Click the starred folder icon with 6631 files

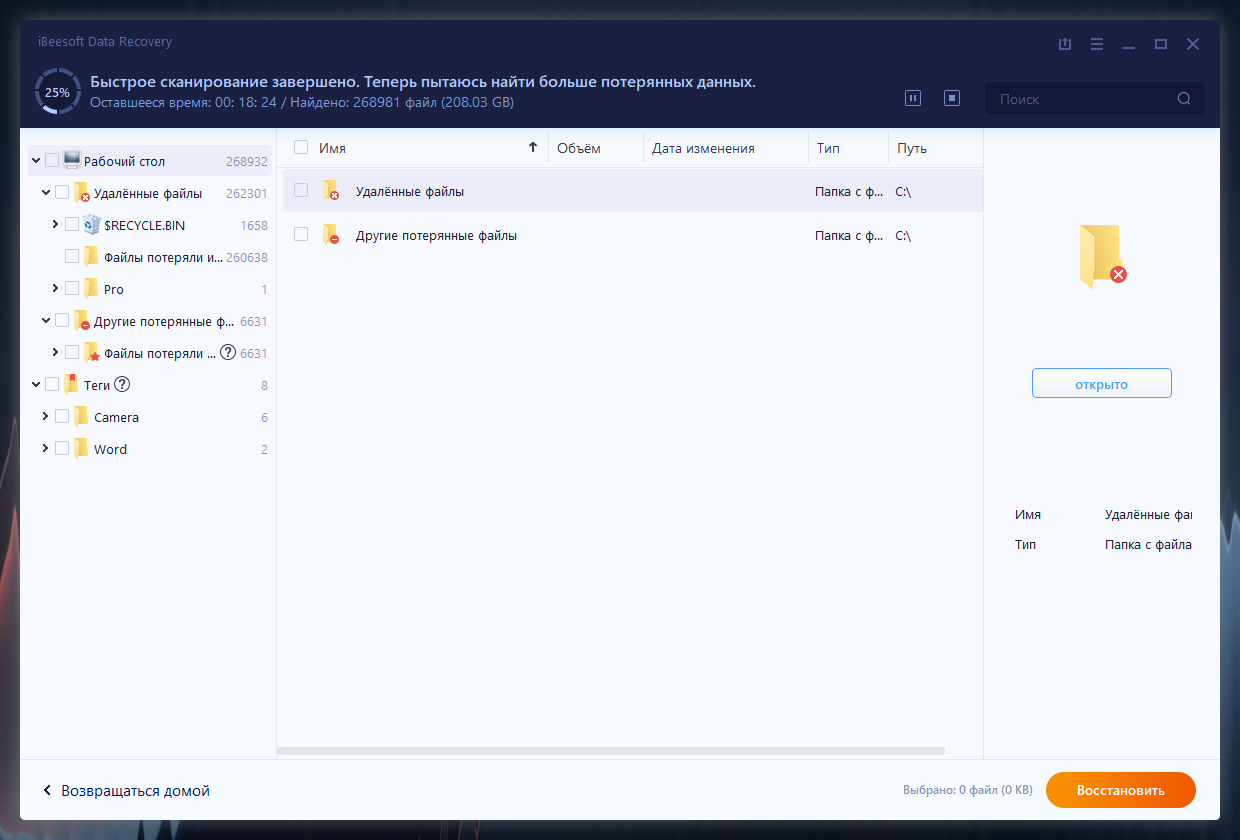pos(92,352)
